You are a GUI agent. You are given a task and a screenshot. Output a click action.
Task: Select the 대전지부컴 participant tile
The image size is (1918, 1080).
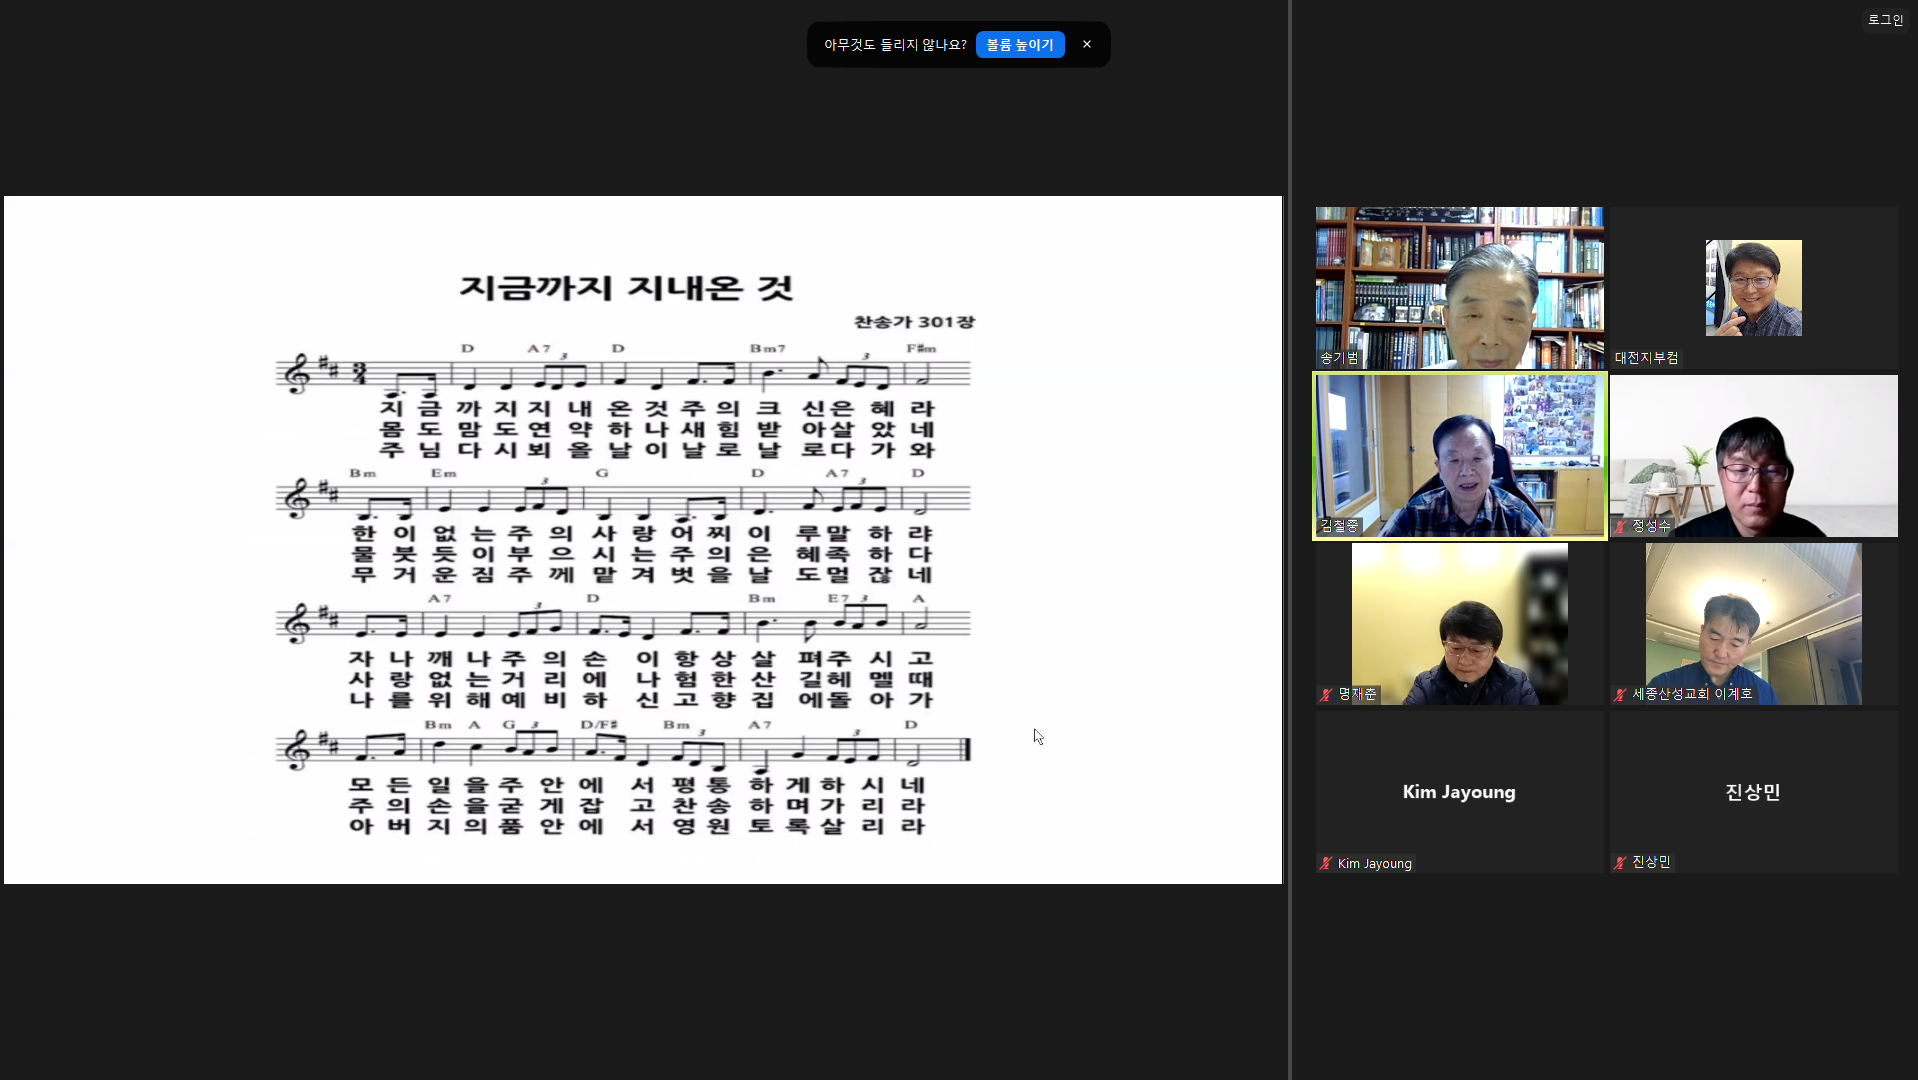(1753, 288)
